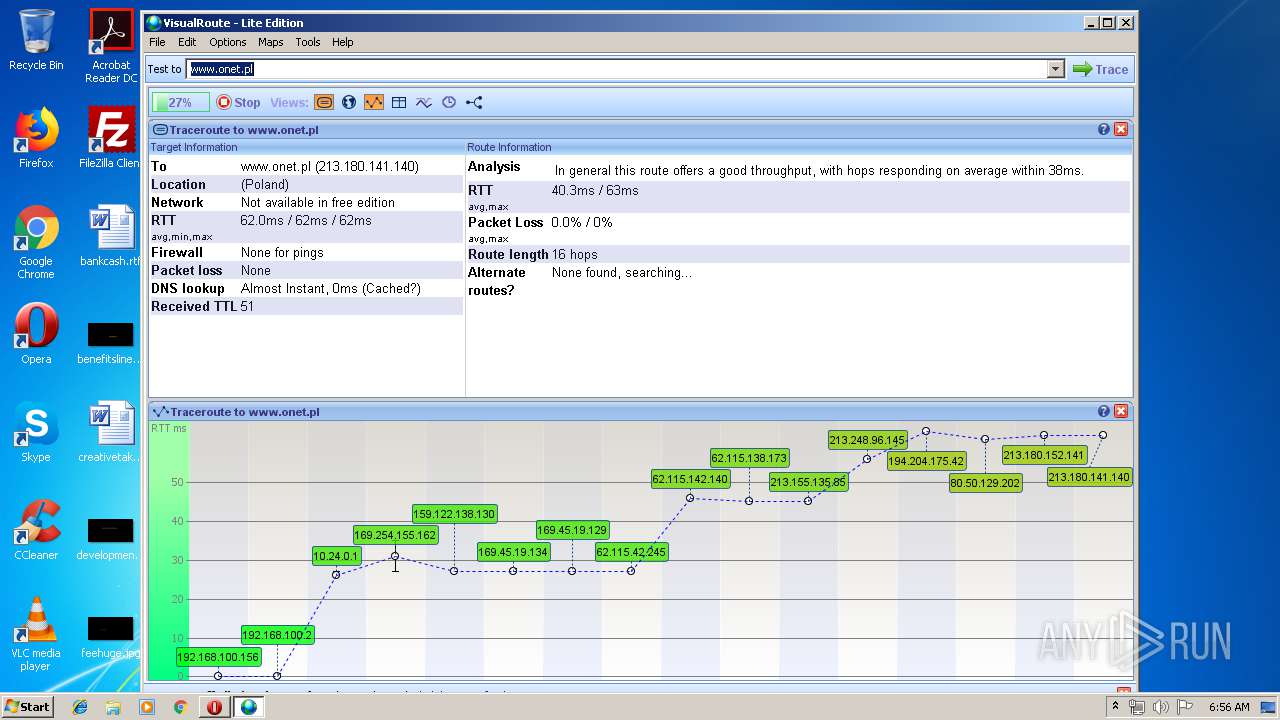Screen dimensions: 1280x720
Task: Open the Maps menu
Action: coord(270,42)
